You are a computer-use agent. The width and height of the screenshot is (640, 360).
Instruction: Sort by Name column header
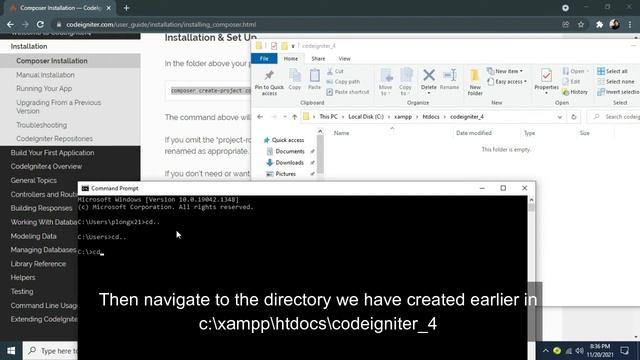342,133
